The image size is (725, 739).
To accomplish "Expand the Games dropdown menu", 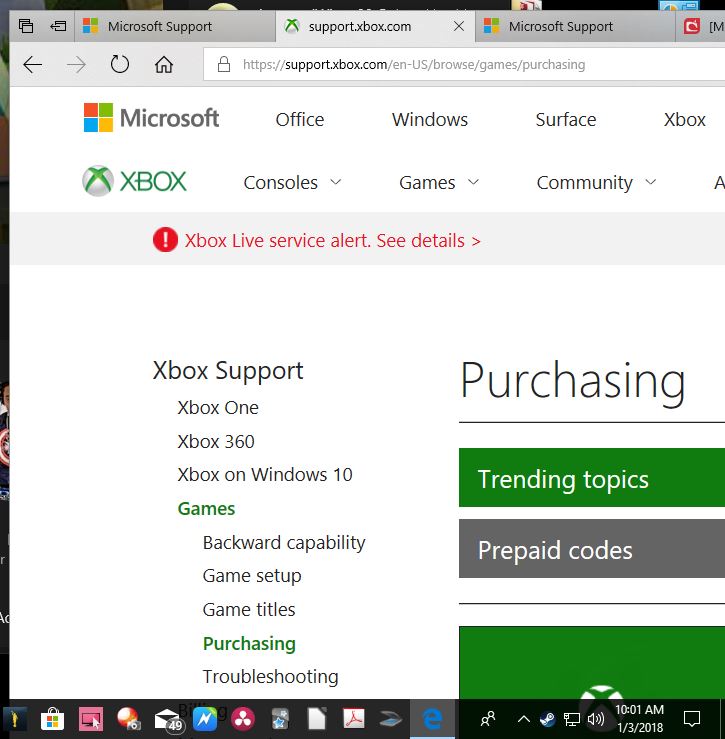I will click(x=439, y=183).
